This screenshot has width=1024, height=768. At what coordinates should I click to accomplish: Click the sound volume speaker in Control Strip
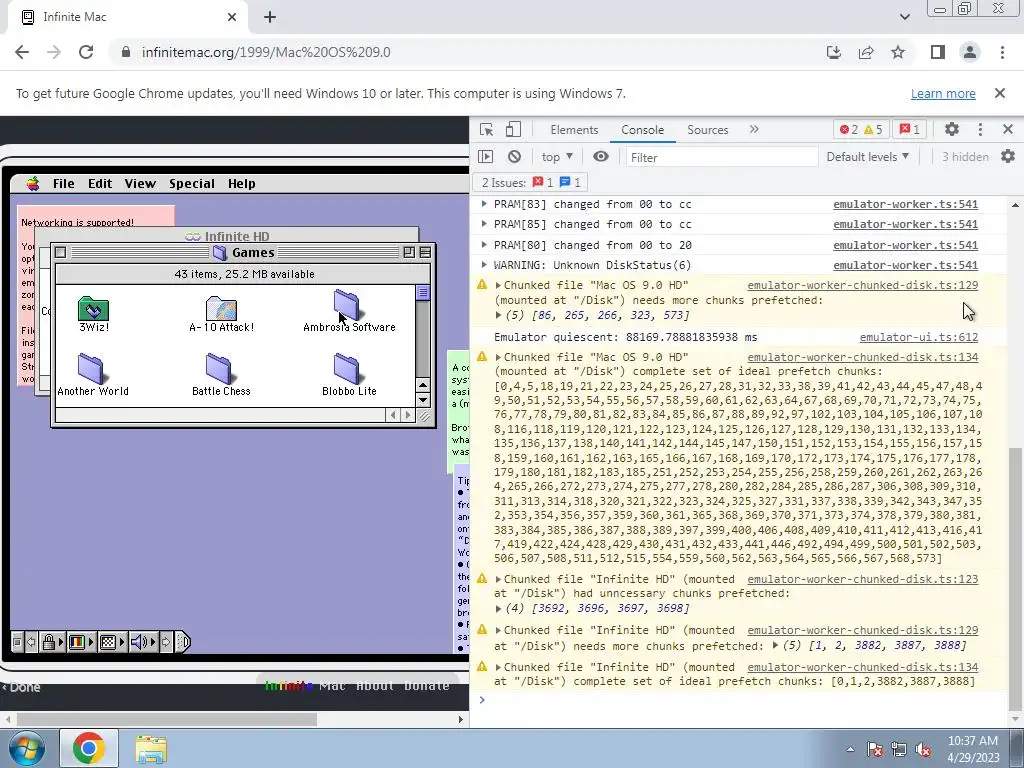click(x=138, y=642)
